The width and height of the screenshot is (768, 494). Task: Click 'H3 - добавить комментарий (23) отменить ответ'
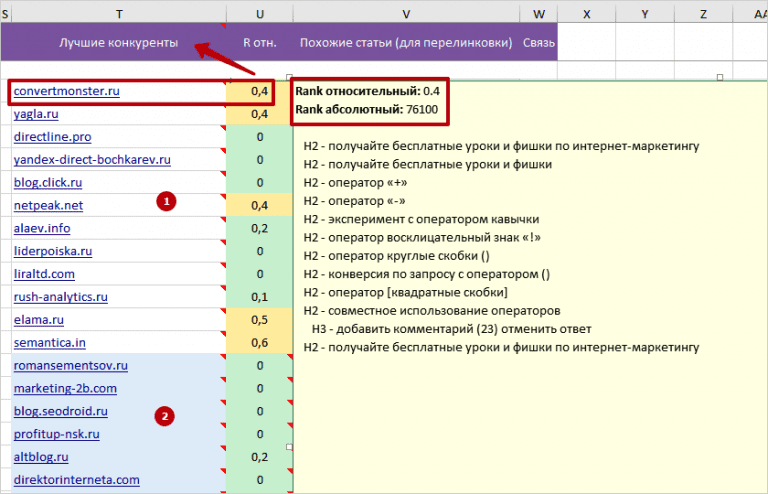click(452, 329)
